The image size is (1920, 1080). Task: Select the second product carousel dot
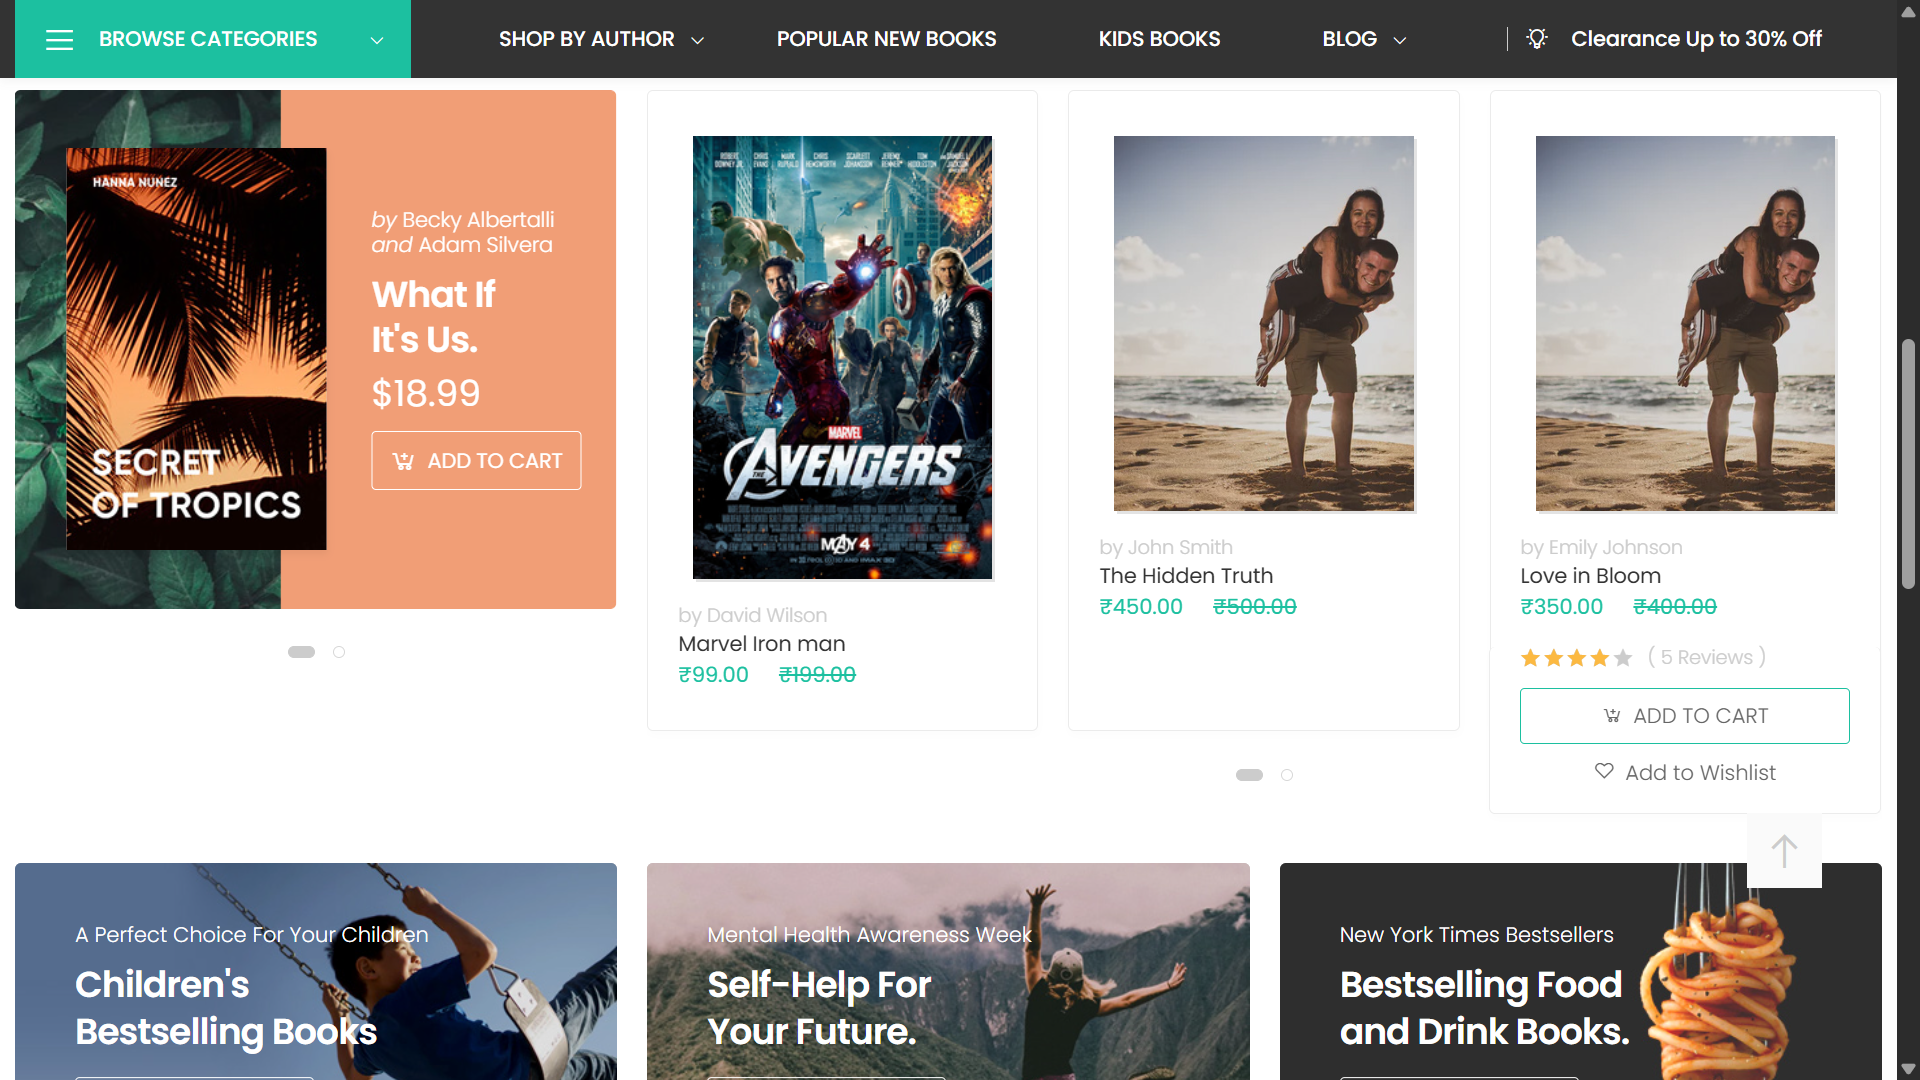pos(1287,775)
